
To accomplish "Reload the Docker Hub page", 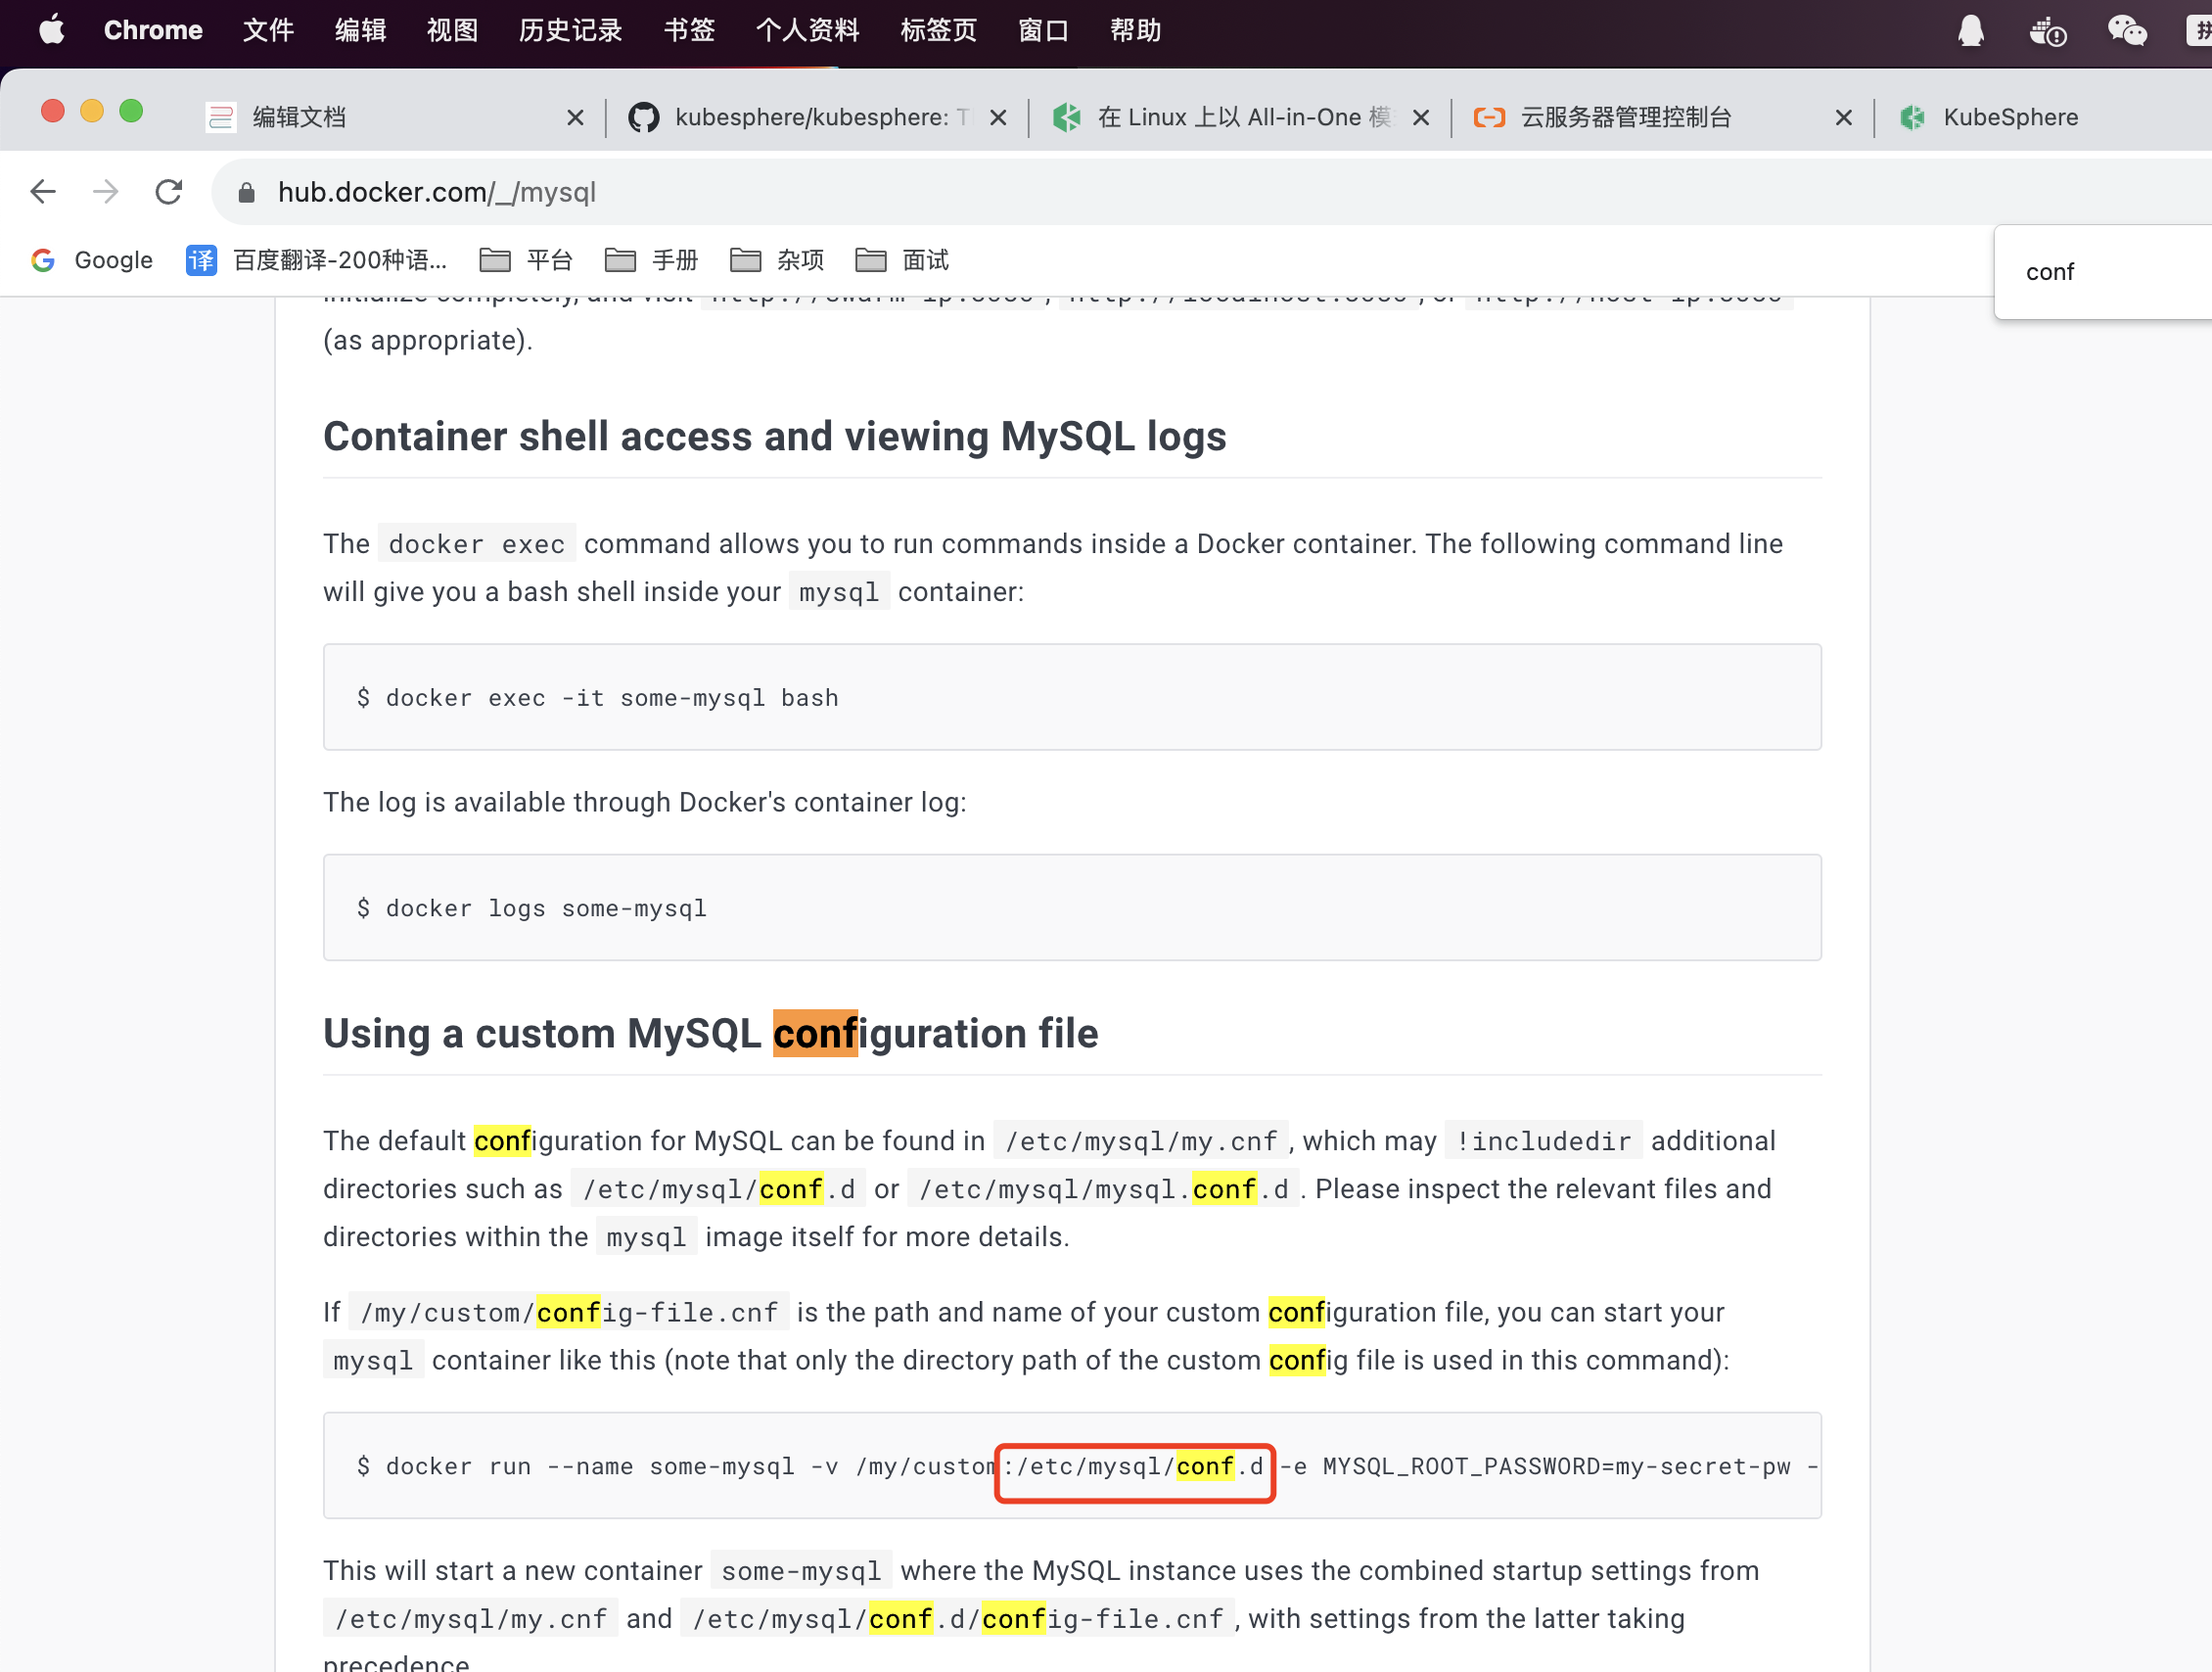I will (x=169, y=191).
